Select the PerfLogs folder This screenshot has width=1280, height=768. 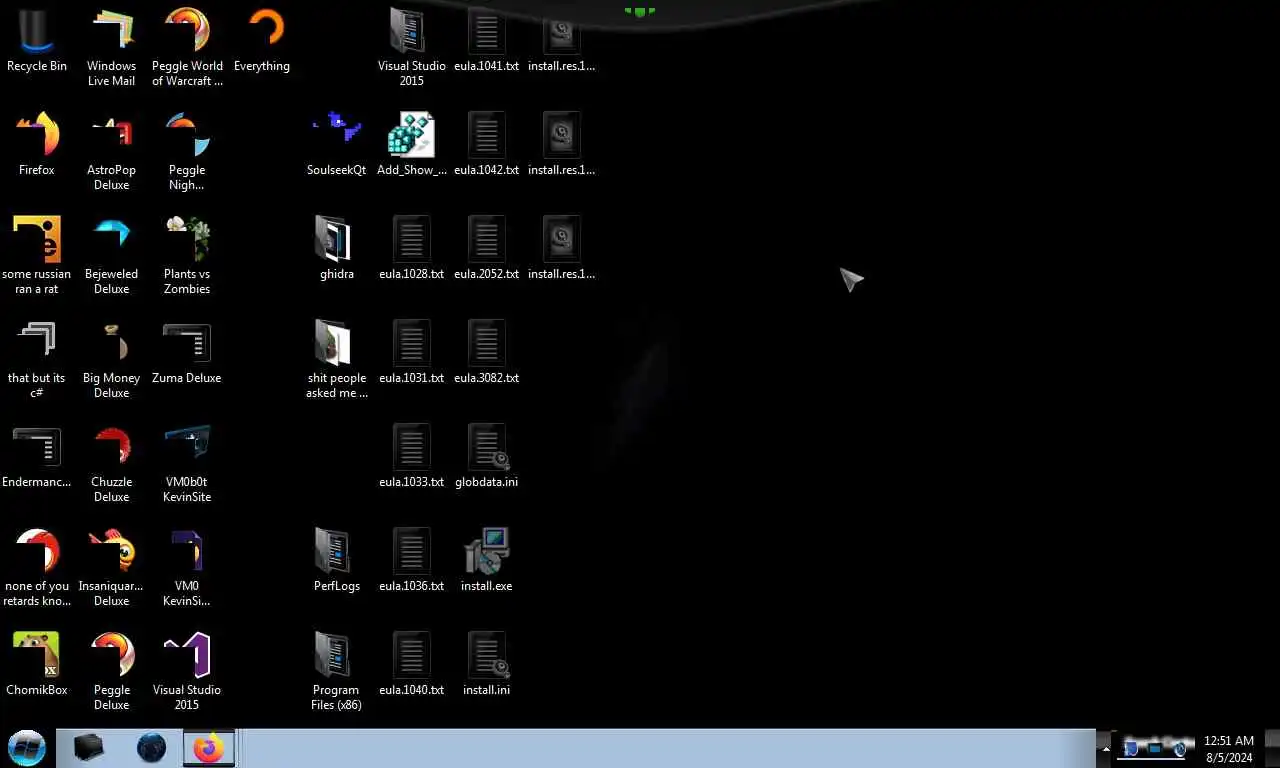337,561
